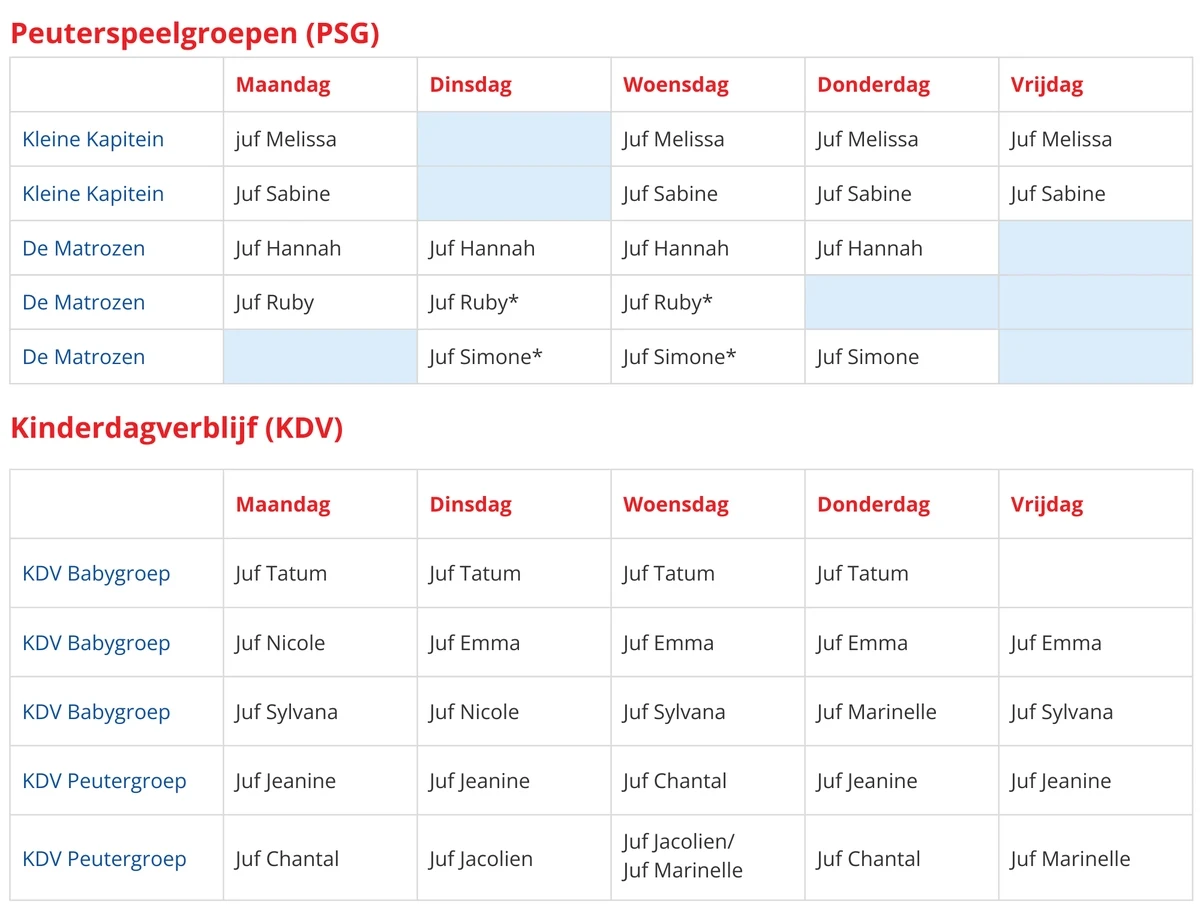Click the Peuterspeelgroepen (PSG) heading
1200x914 pixels.
(195, 33)
